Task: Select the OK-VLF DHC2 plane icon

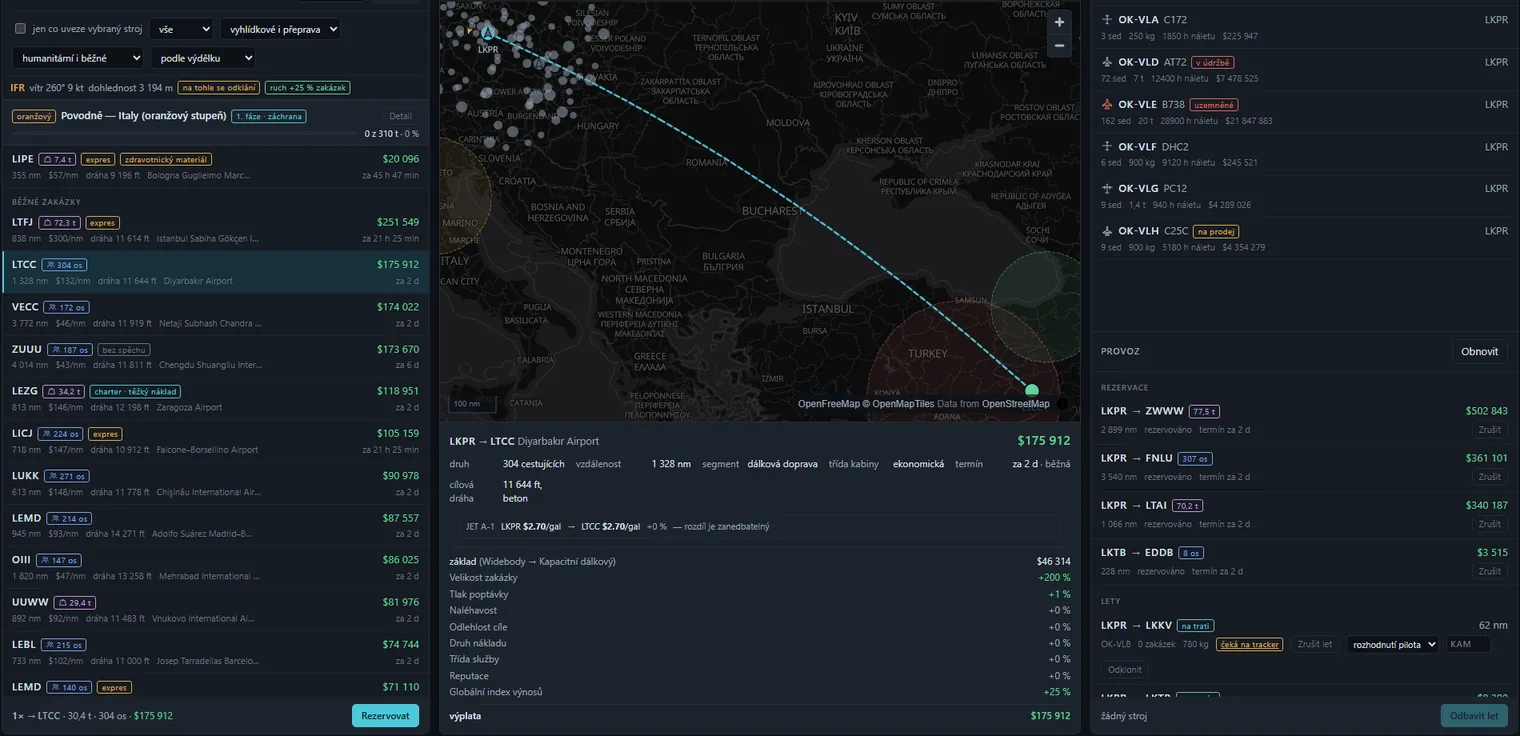Action: [1107, 147]
